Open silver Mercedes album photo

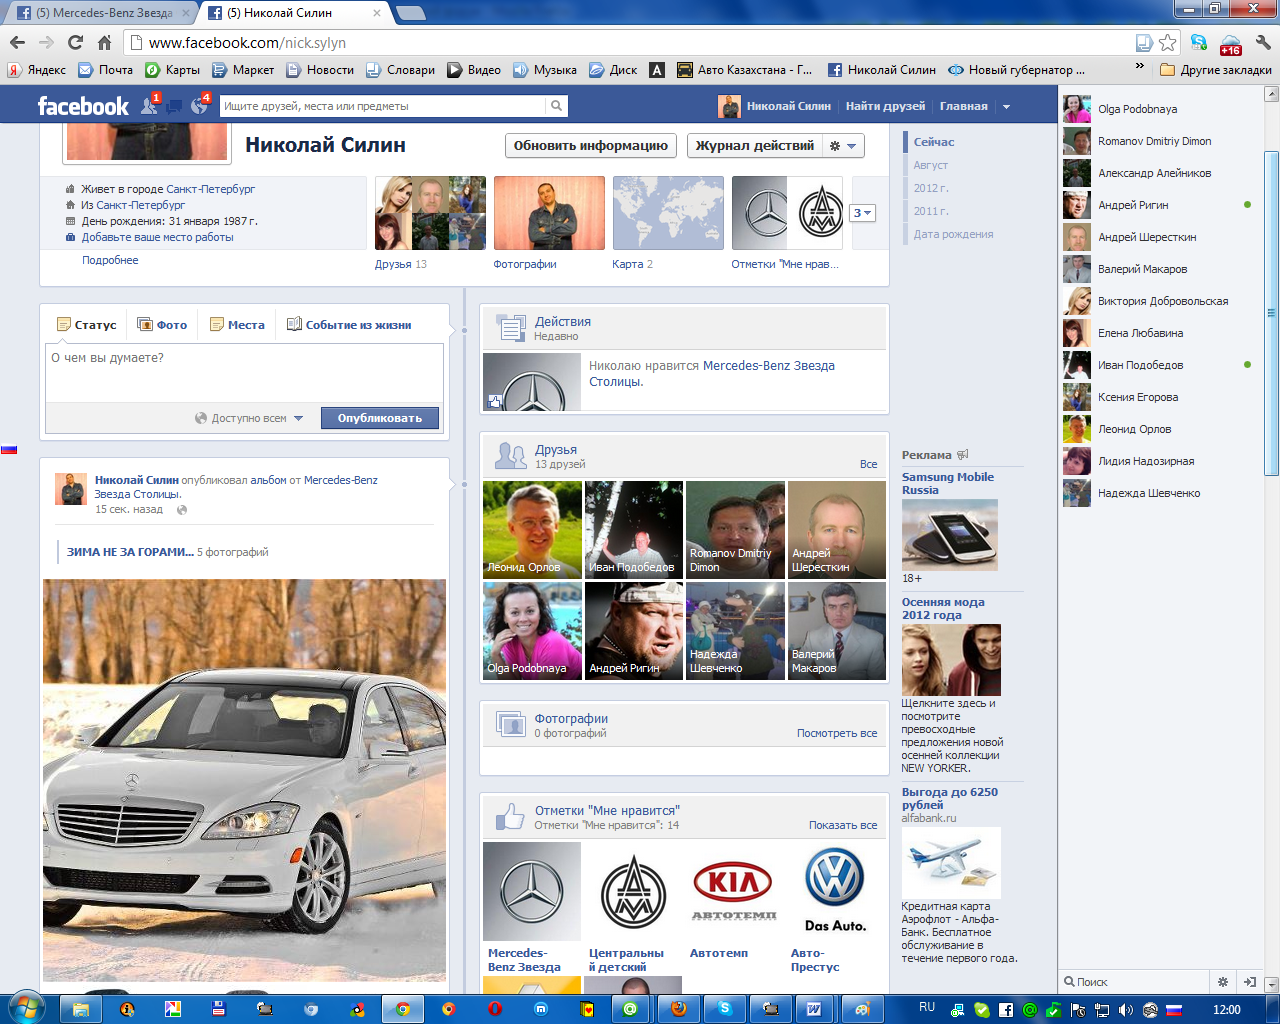(x=244, y=780)
